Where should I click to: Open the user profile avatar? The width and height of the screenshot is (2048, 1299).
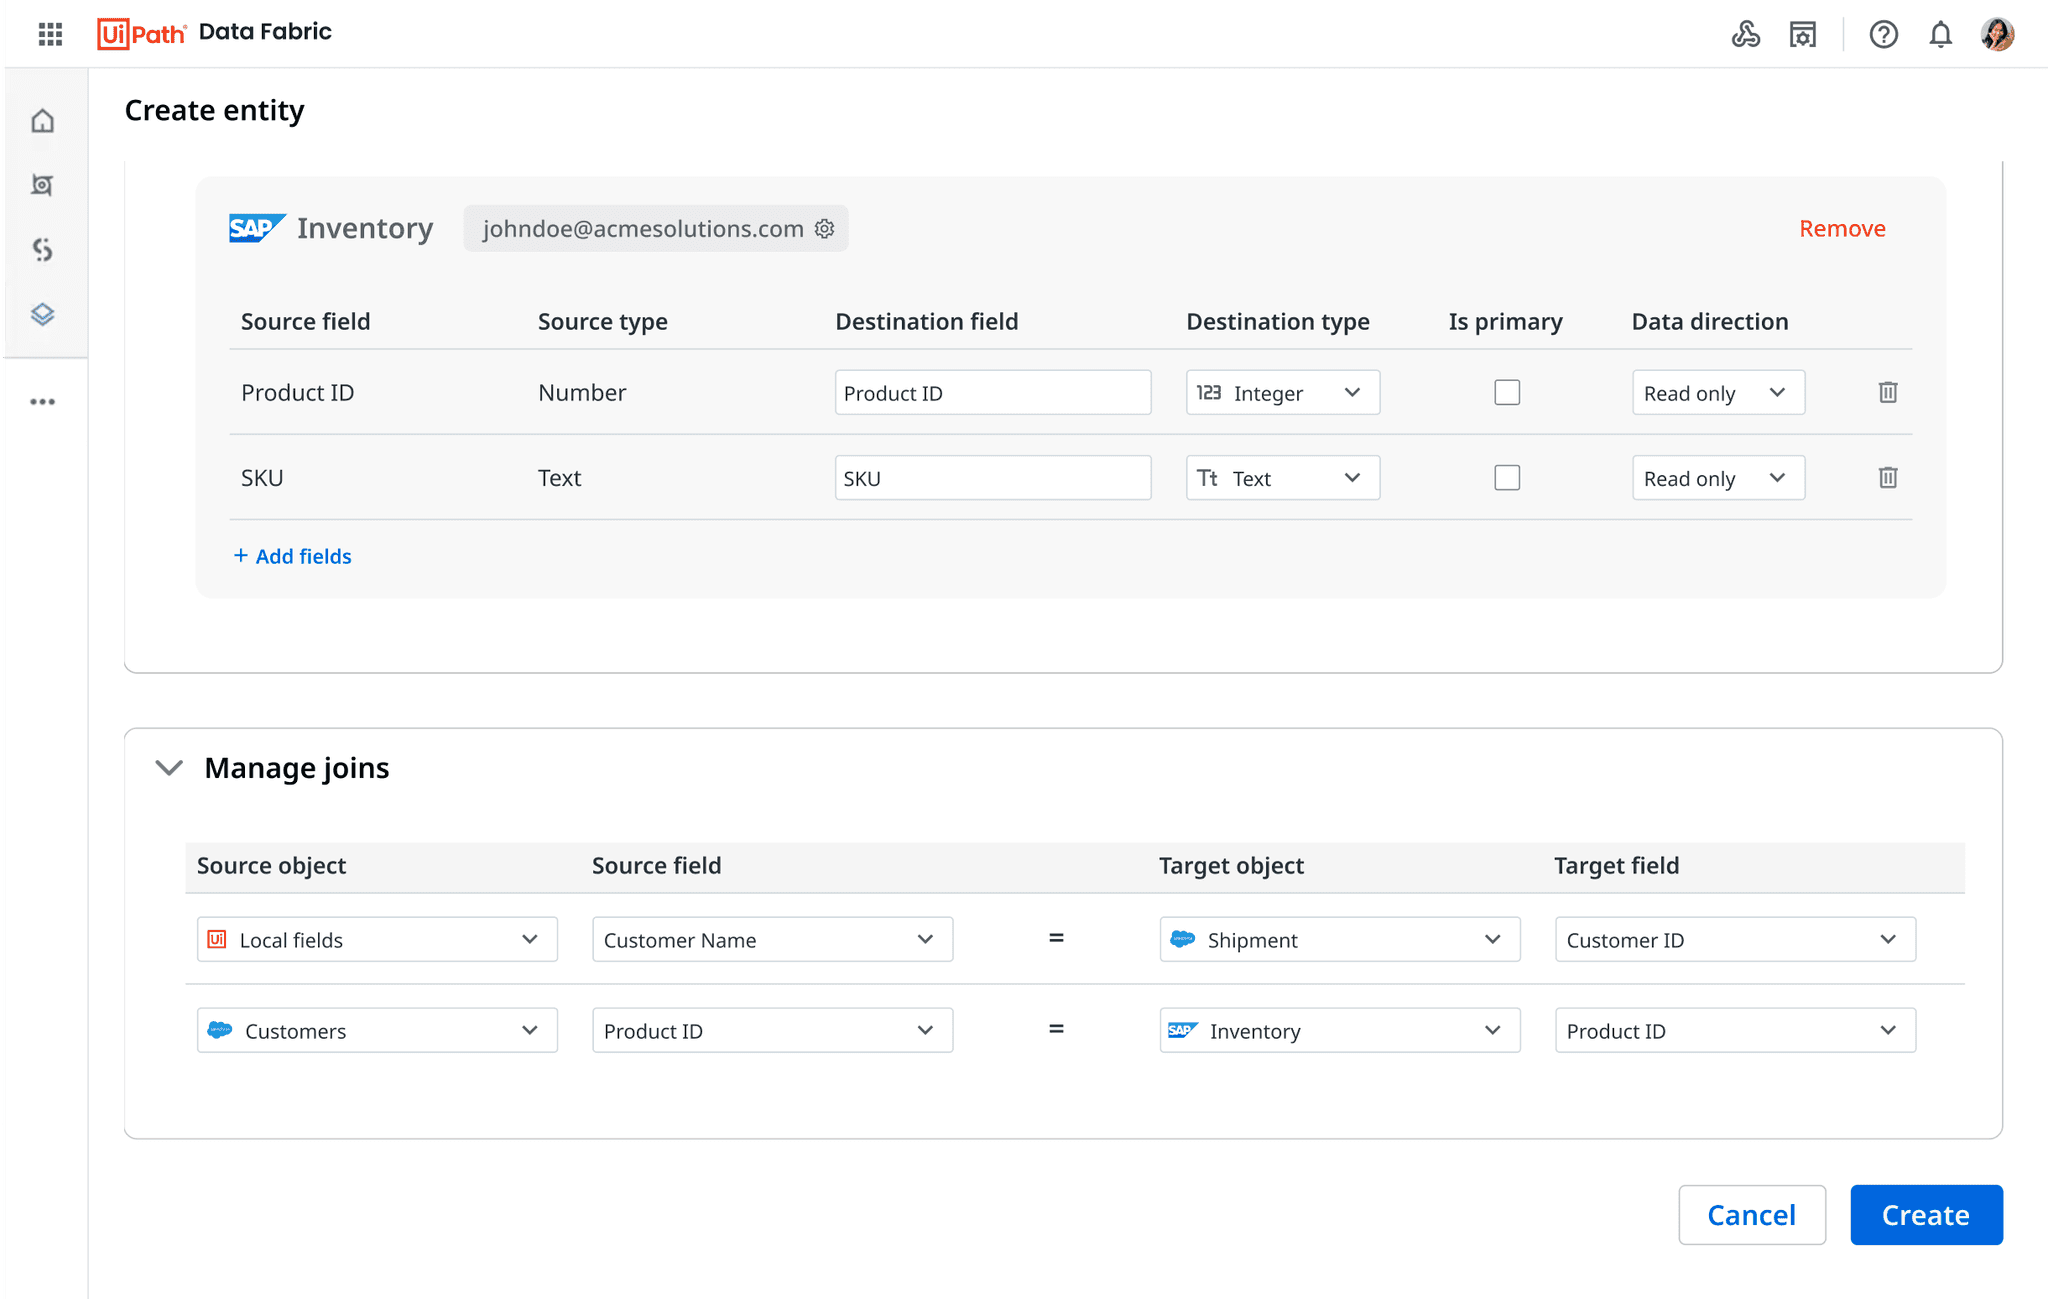pos(1997,35)
